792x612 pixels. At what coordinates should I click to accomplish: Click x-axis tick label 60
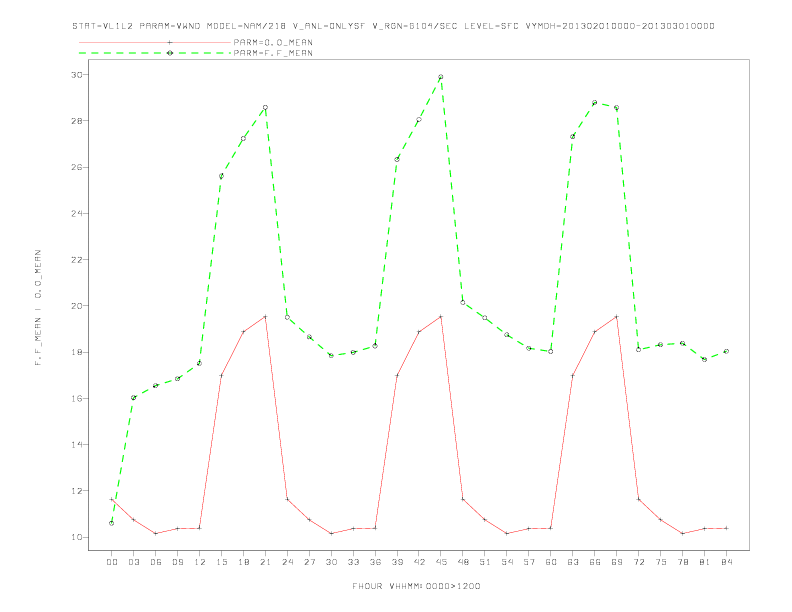pyautogui.click(x=551, y=562)
